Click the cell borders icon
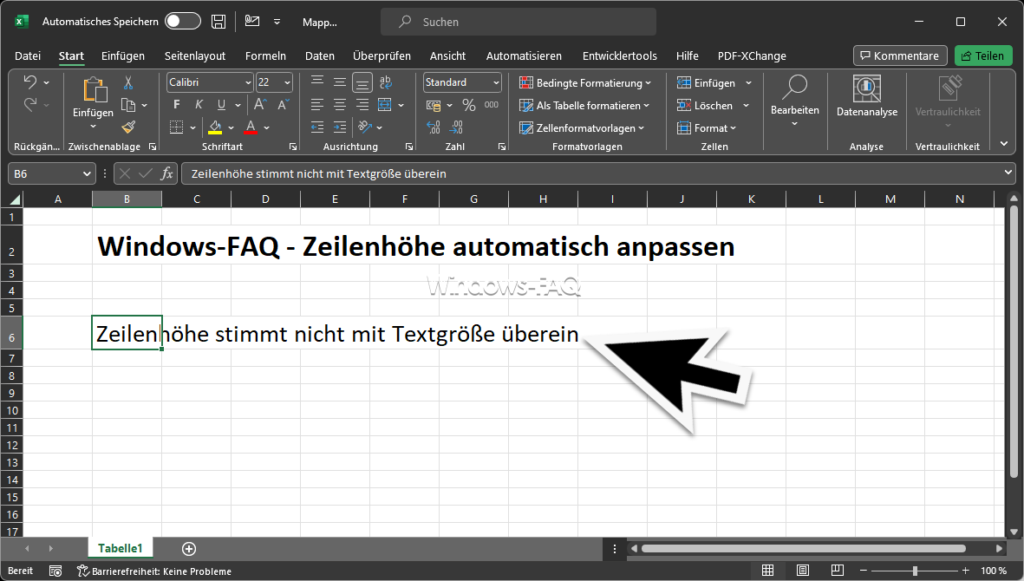1024x581 pixels. pyautogui.click(x=176, y=127)
